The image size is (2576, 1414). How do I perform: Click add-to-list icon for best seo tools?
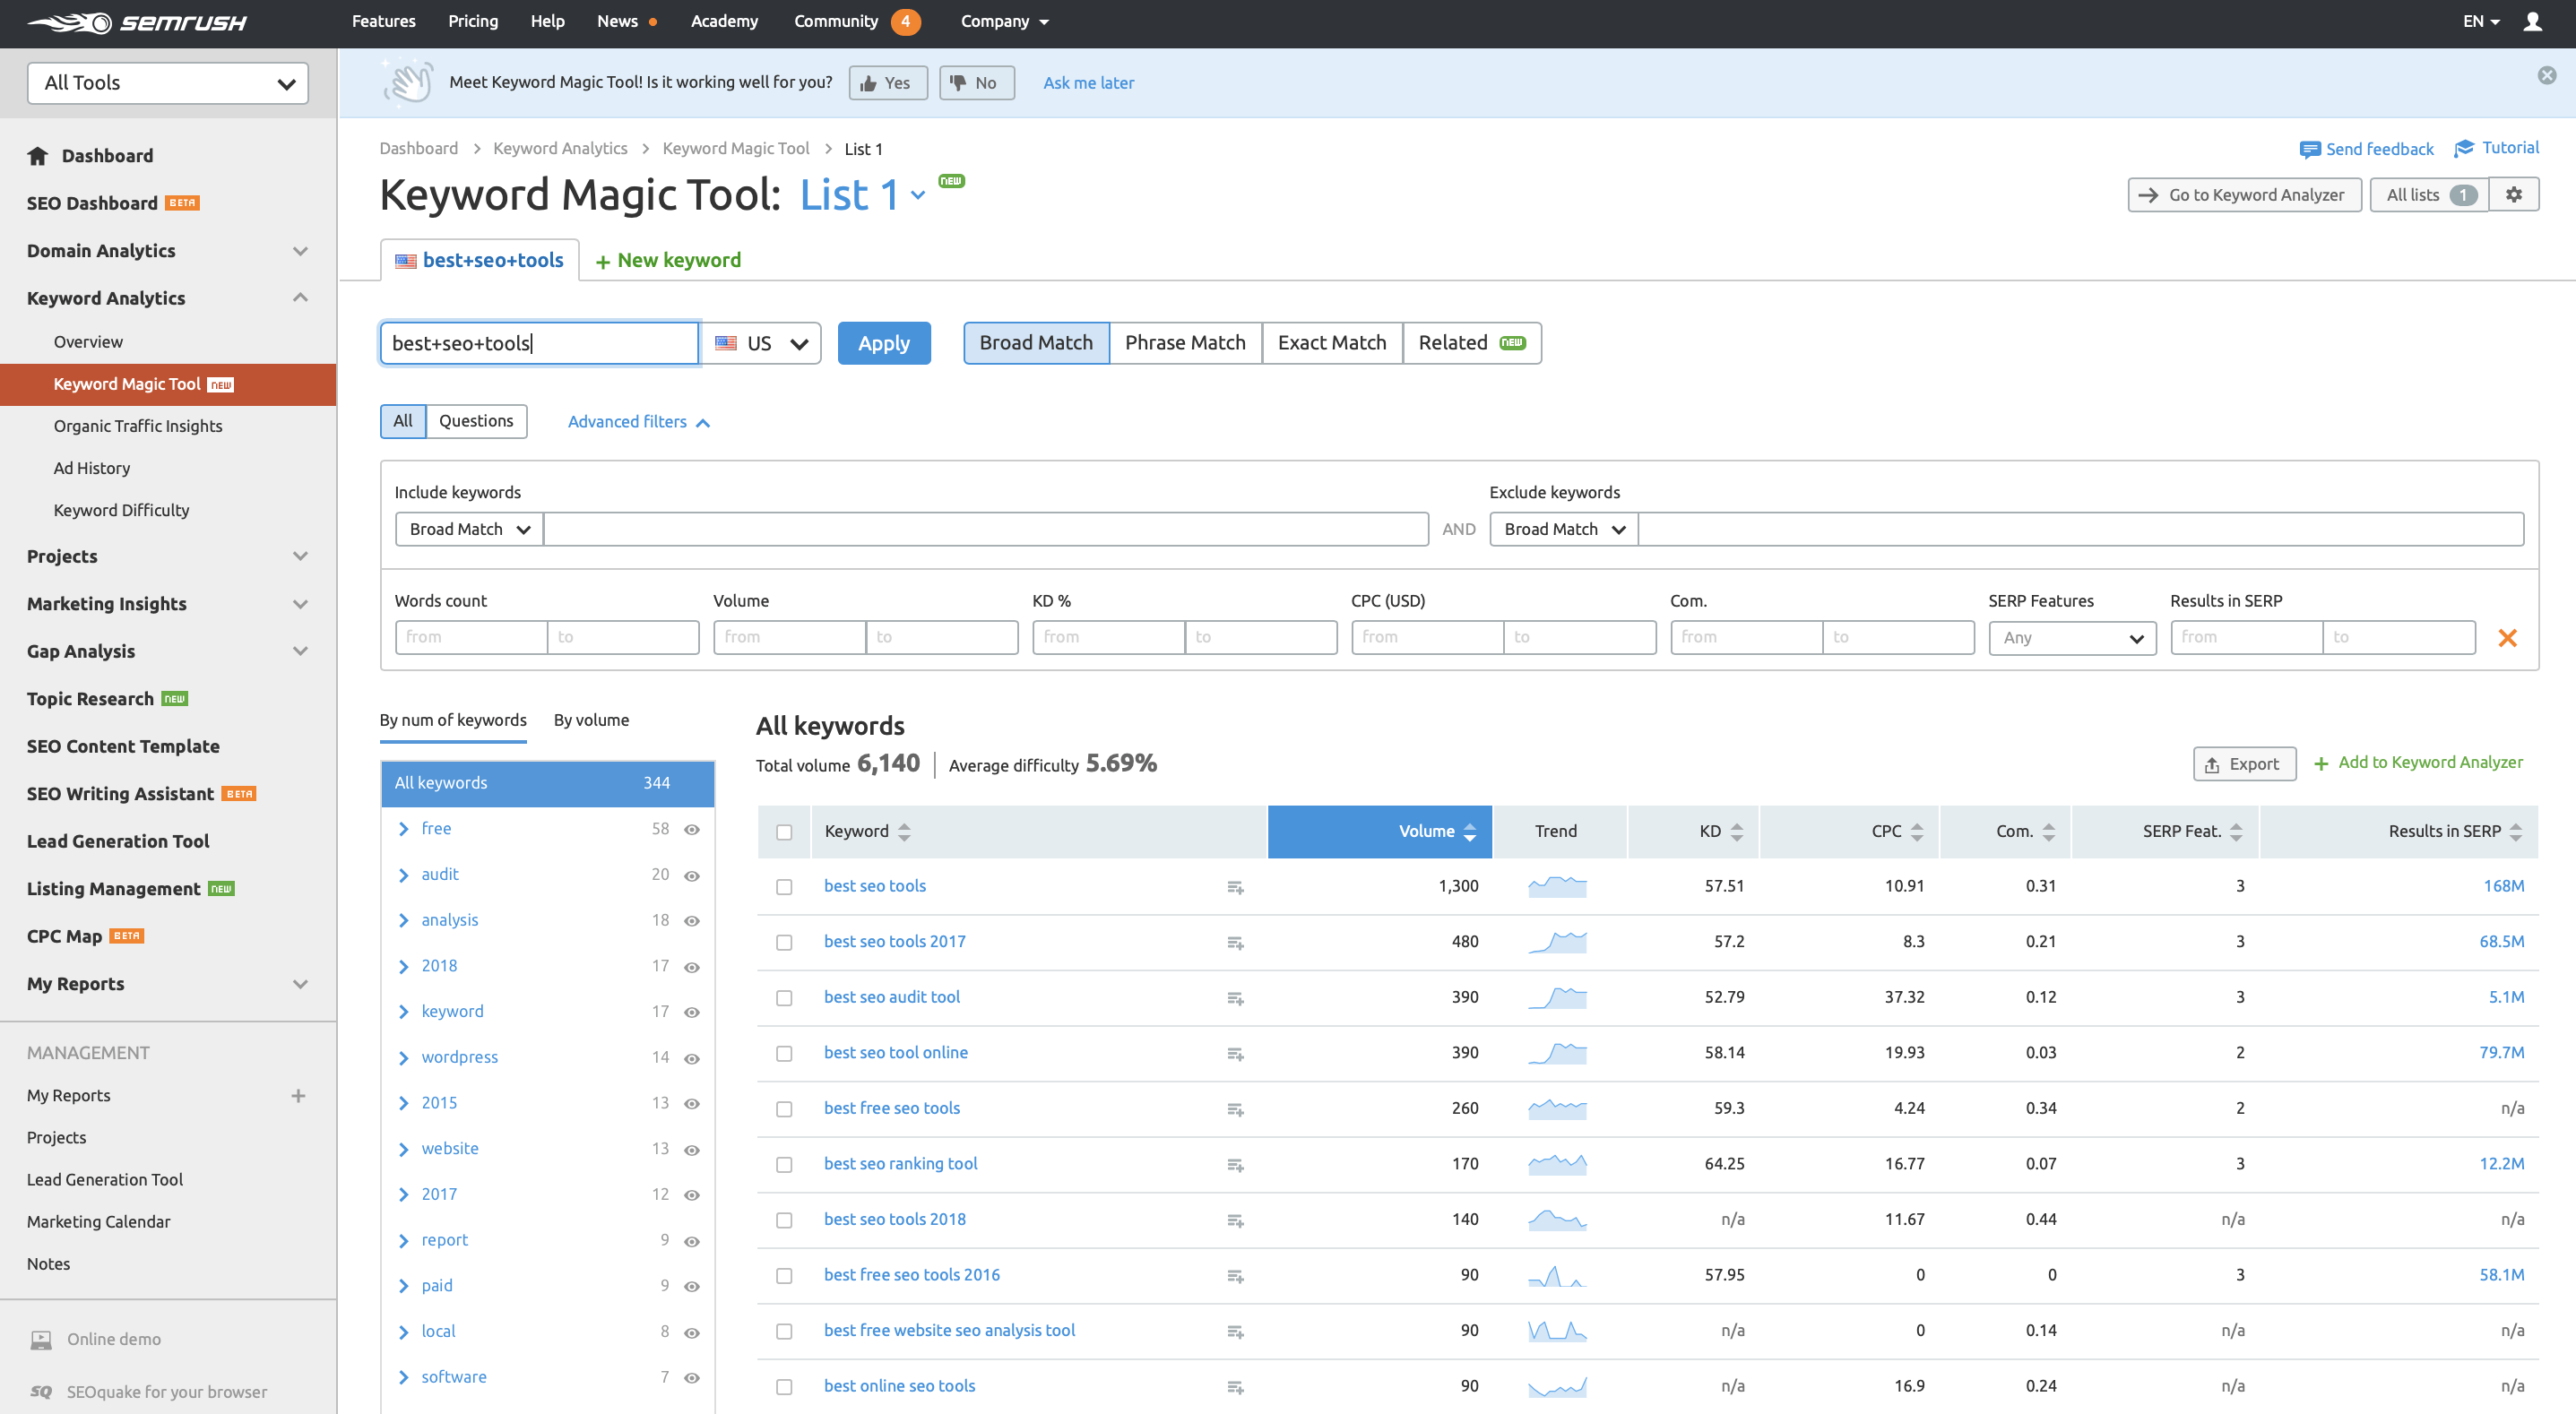click(1236, 887)
